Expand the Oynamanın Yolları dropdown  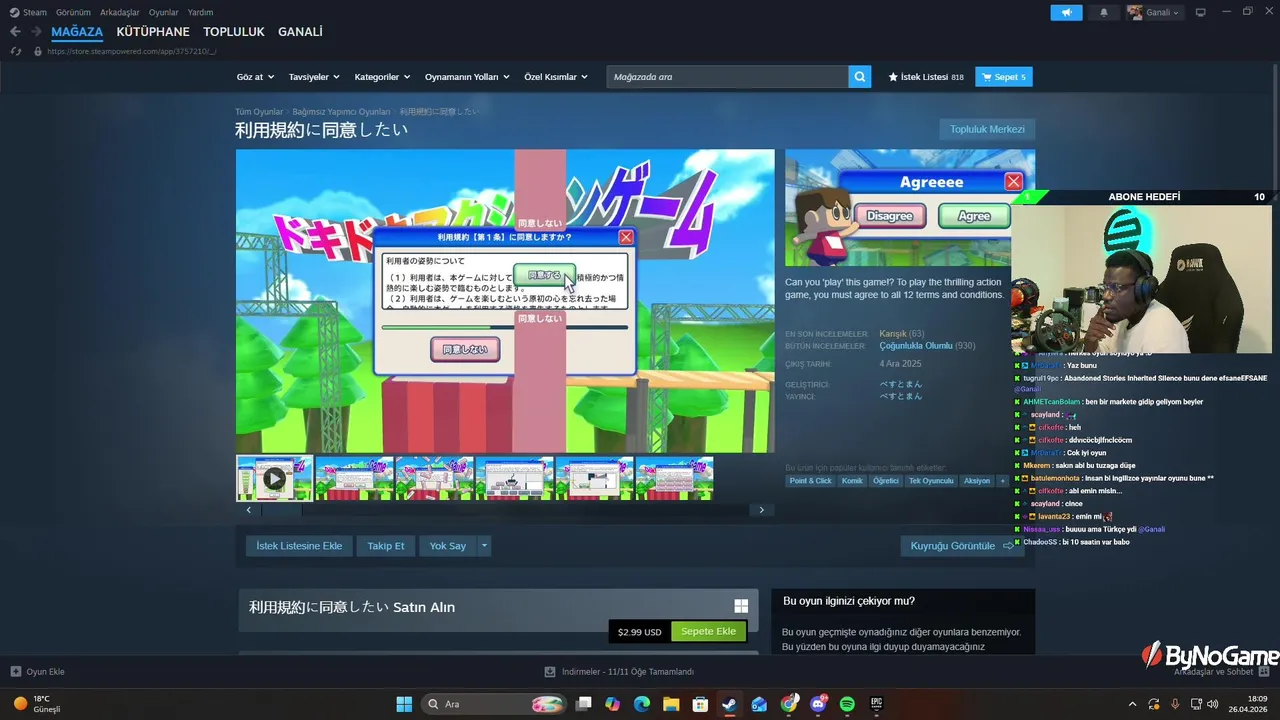tap(467, 77)
